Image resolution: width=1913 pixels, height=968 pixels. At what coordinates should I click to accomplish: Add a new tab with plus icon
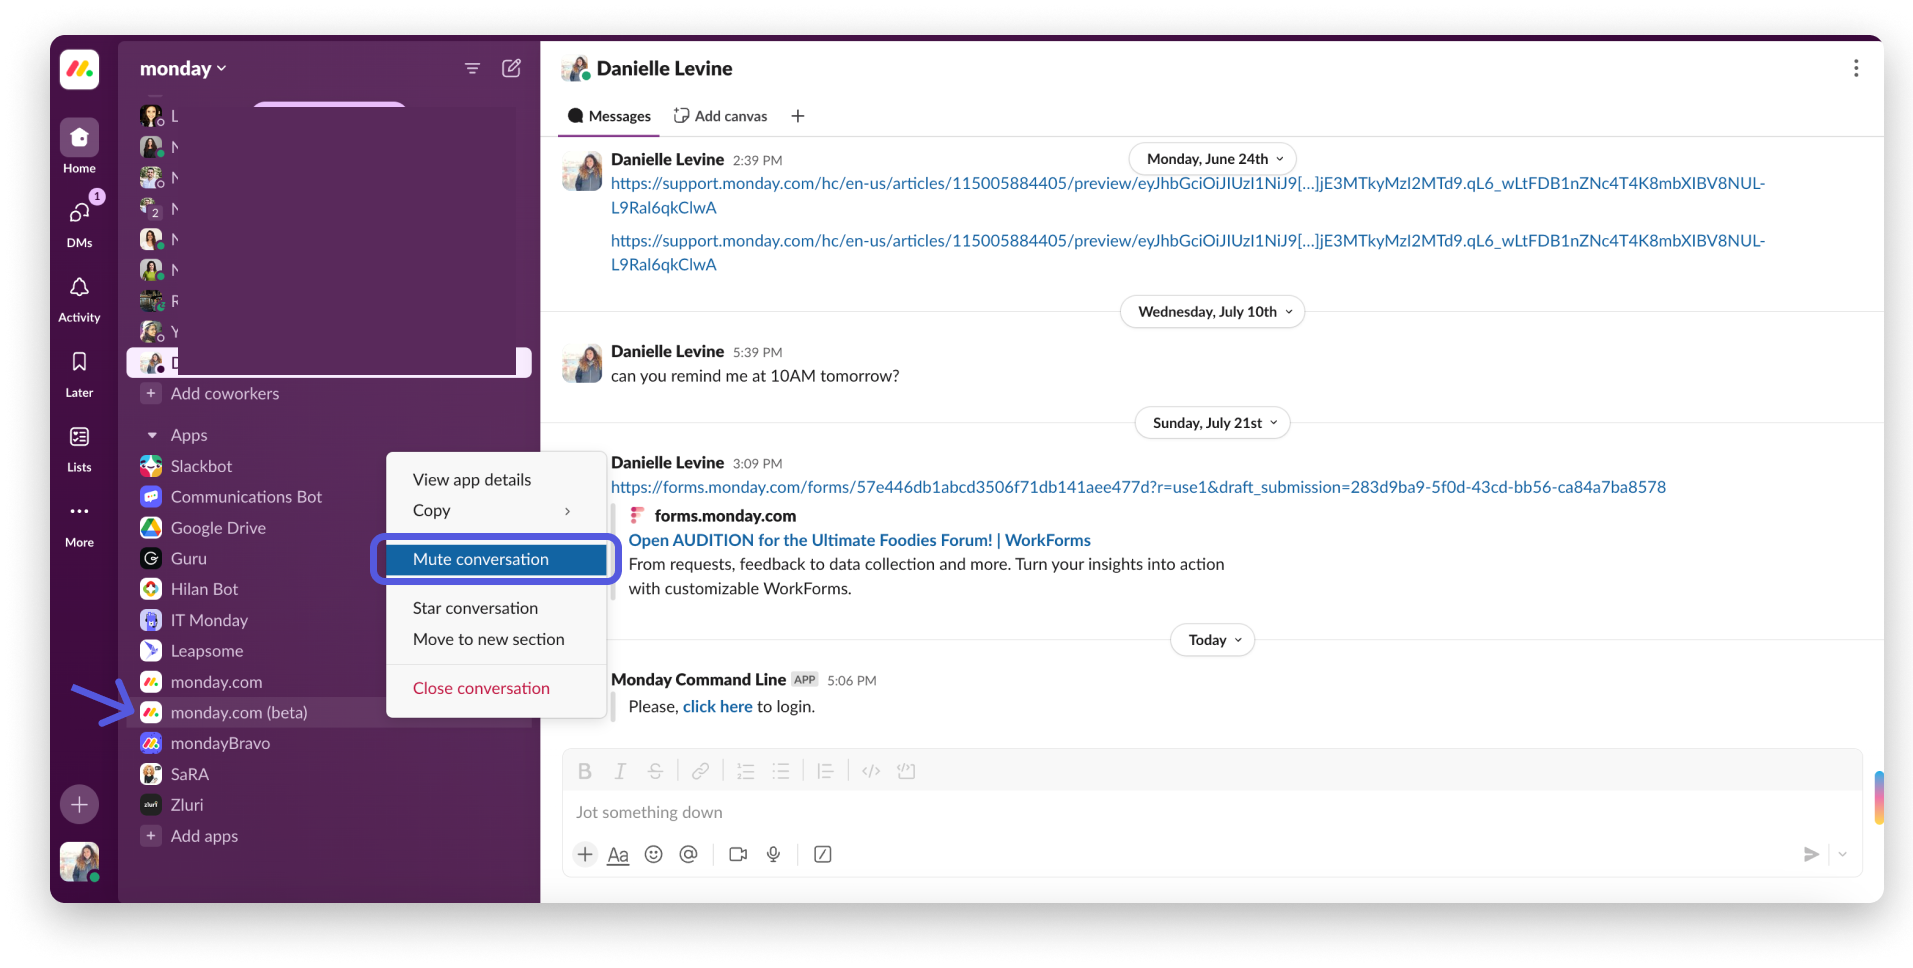click(x=797, y=116)
